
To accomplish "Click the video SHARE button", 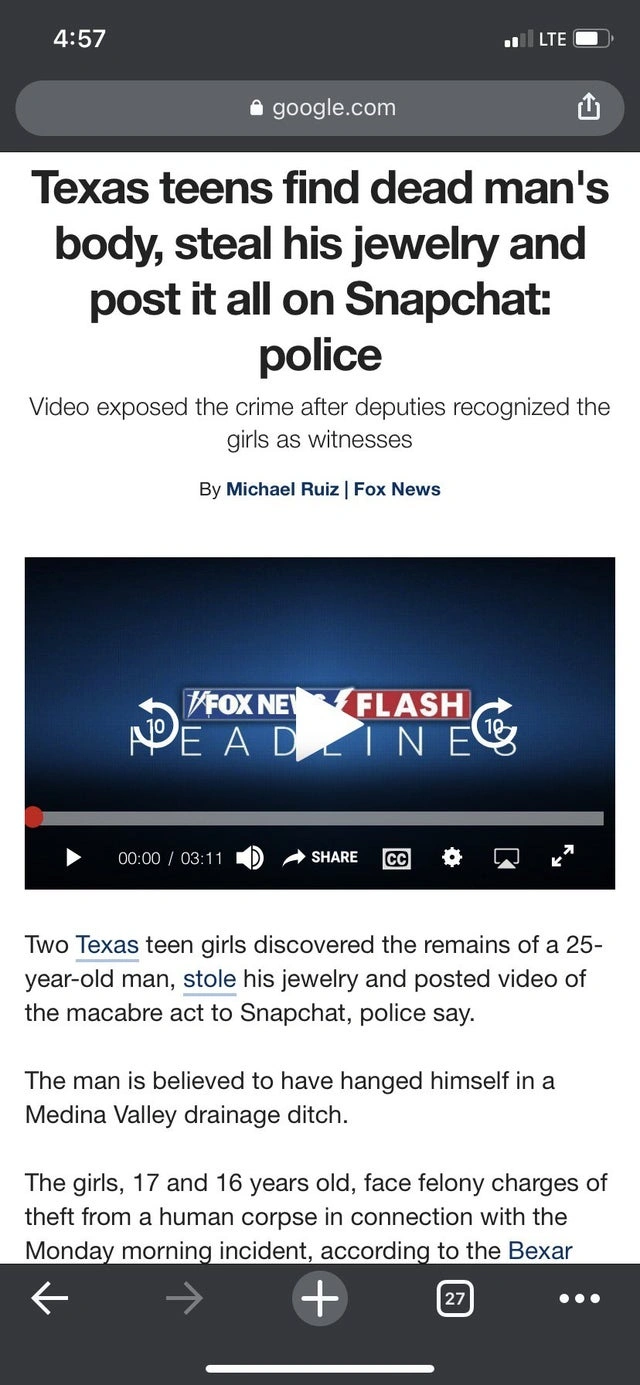I will pyautogui.click(x=321, y=857).
